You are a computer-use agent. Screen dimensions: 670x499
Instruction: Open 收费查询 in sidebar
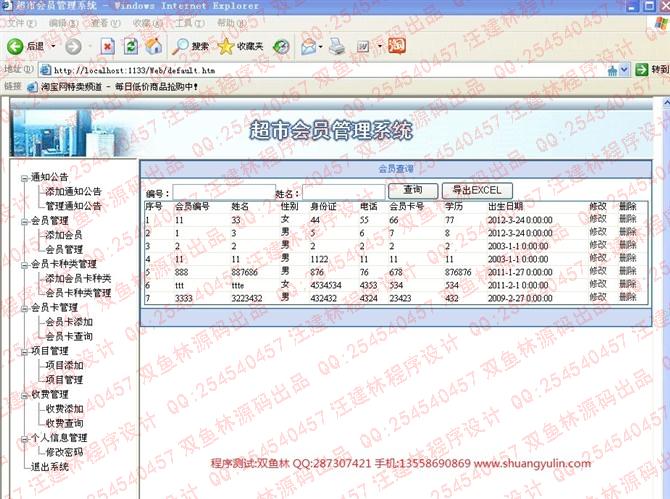[64, 423]
